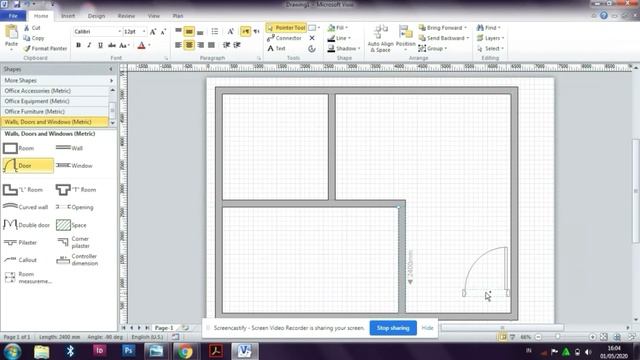Screen dimensions: 640x360
Task: Open the font name dropdown
Action: point(119,31)
